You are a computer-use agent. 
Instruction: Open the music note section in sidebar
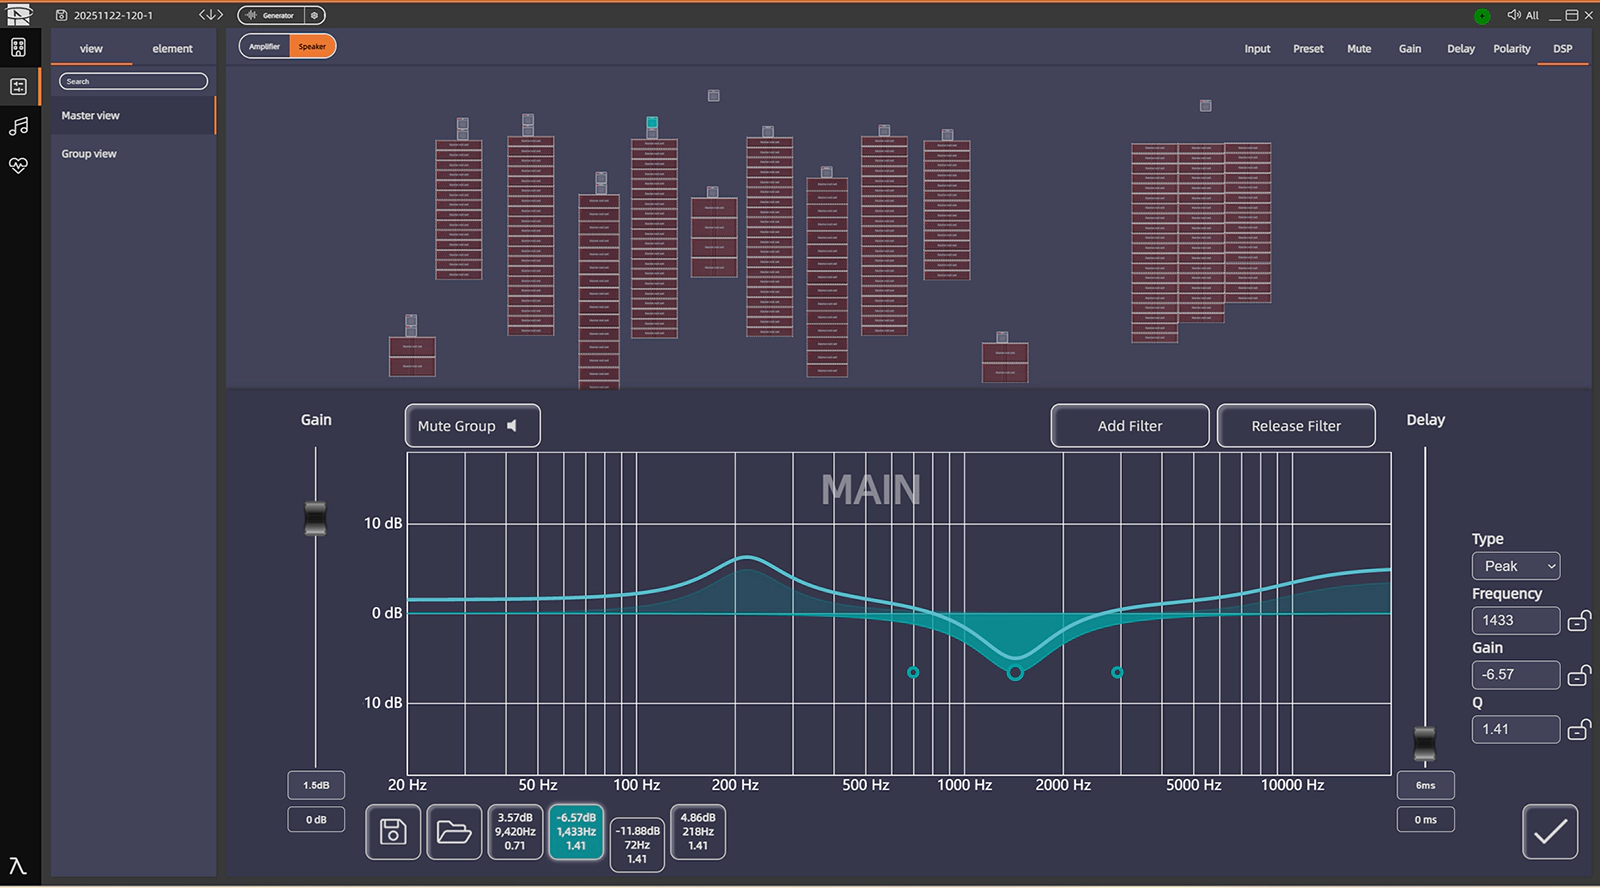click(18, 126)
